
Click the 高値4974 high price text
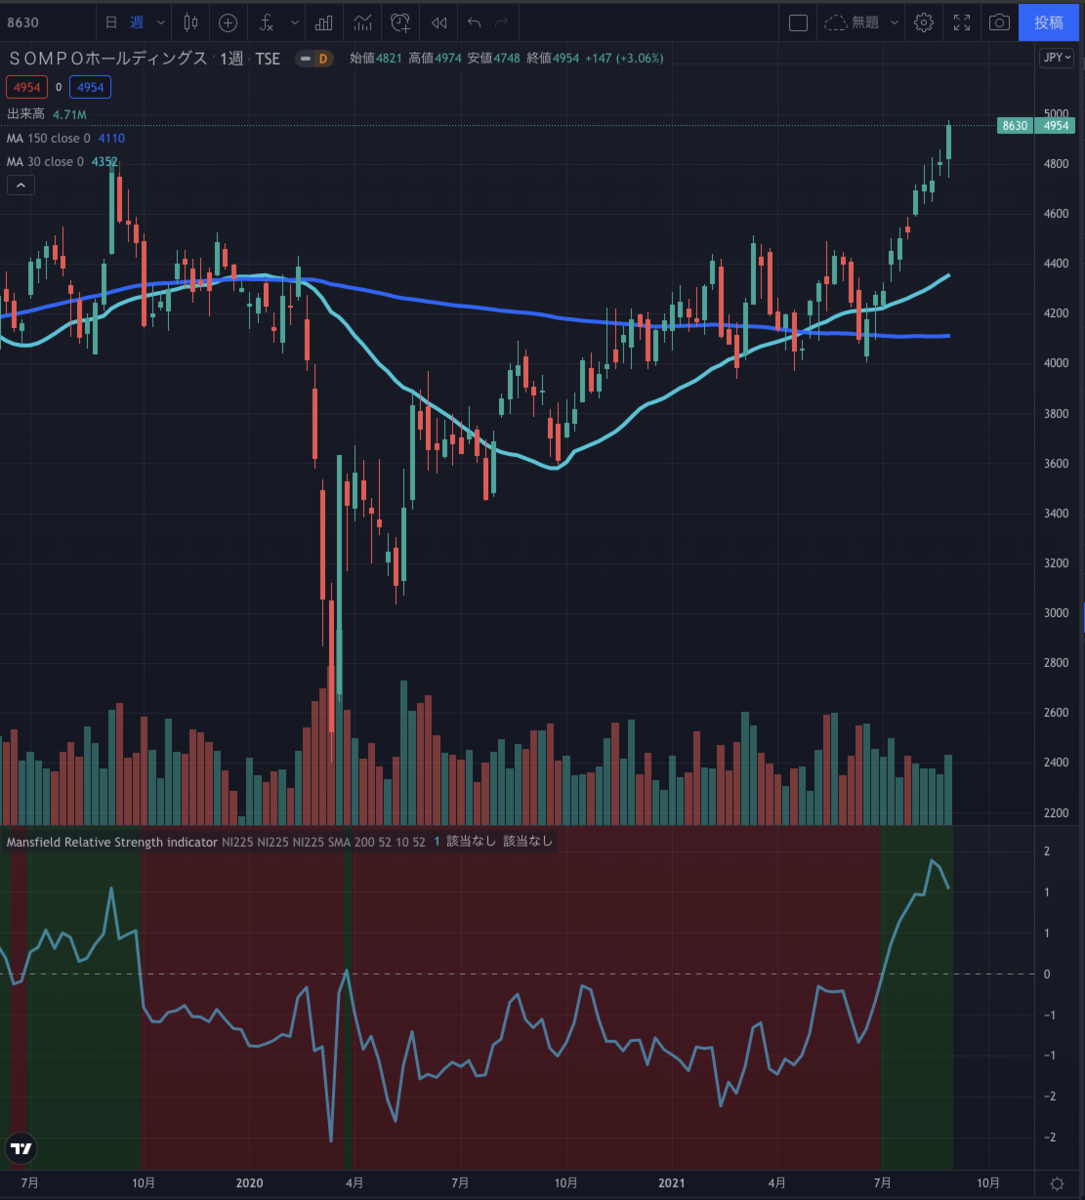coord(435,59)
